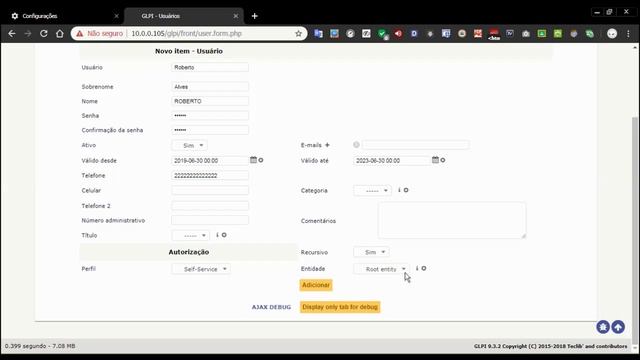The width and height of the screenshot is (640, 360).
Task: Clear the Válido desde date
Action: click(261, 160)
